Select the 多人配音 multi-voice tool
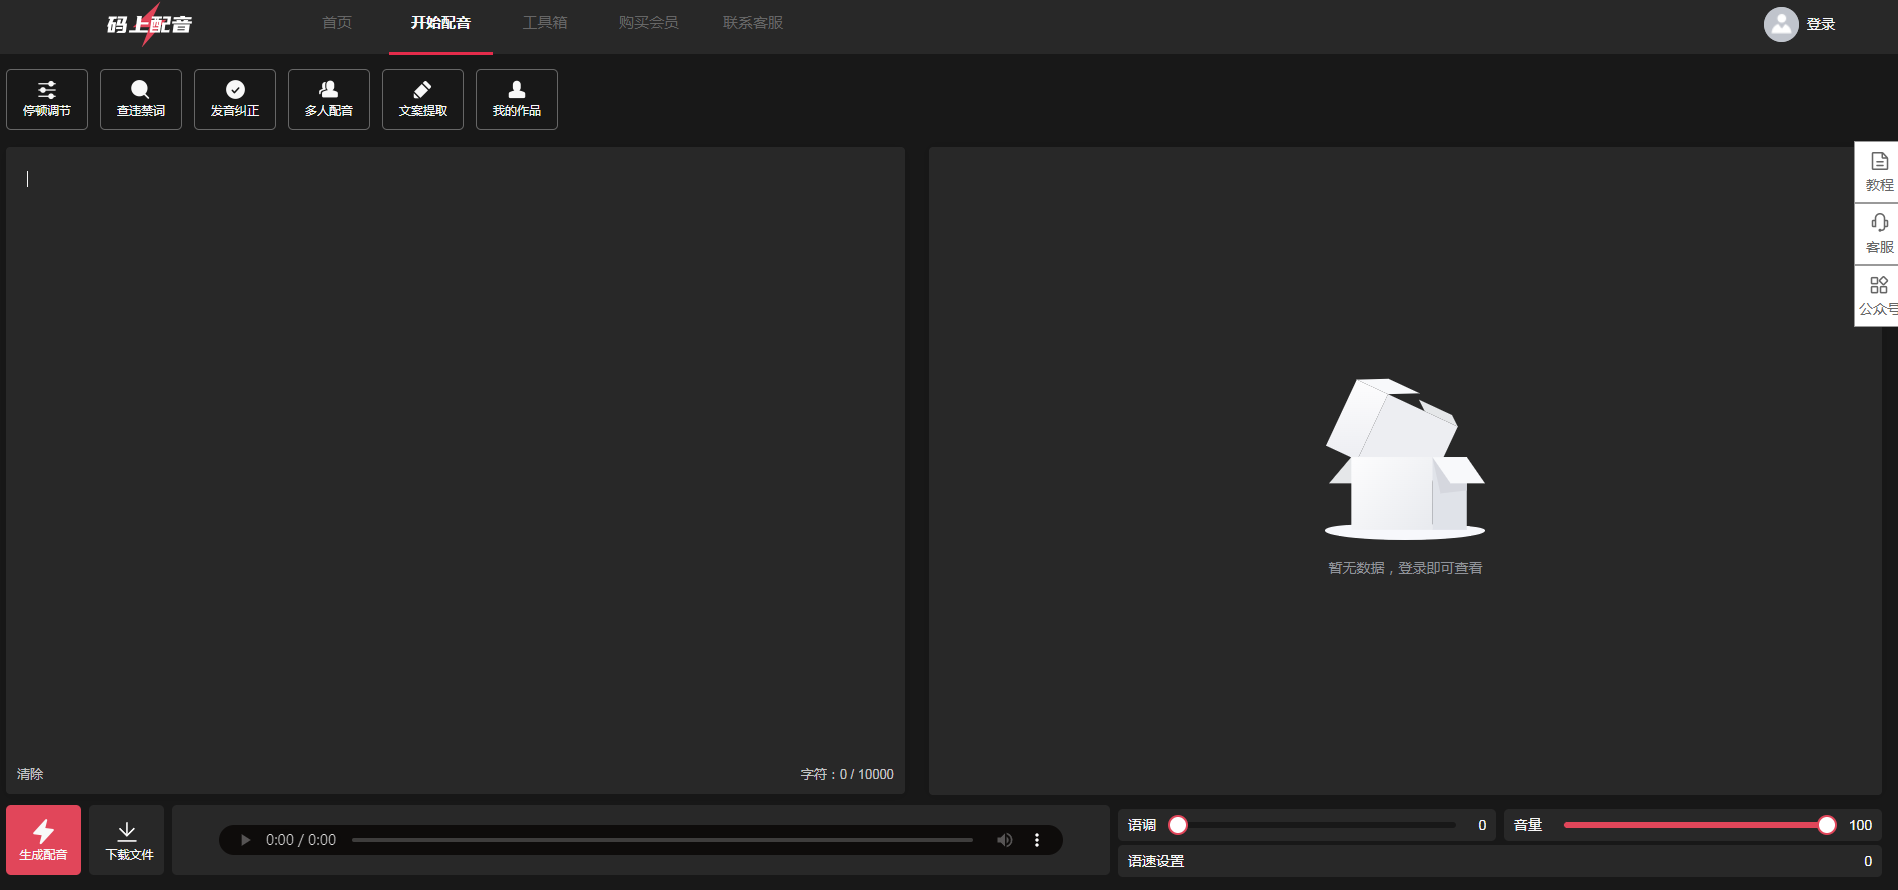The height and width of the screenshot is (890, 1898). coord(329,99)
